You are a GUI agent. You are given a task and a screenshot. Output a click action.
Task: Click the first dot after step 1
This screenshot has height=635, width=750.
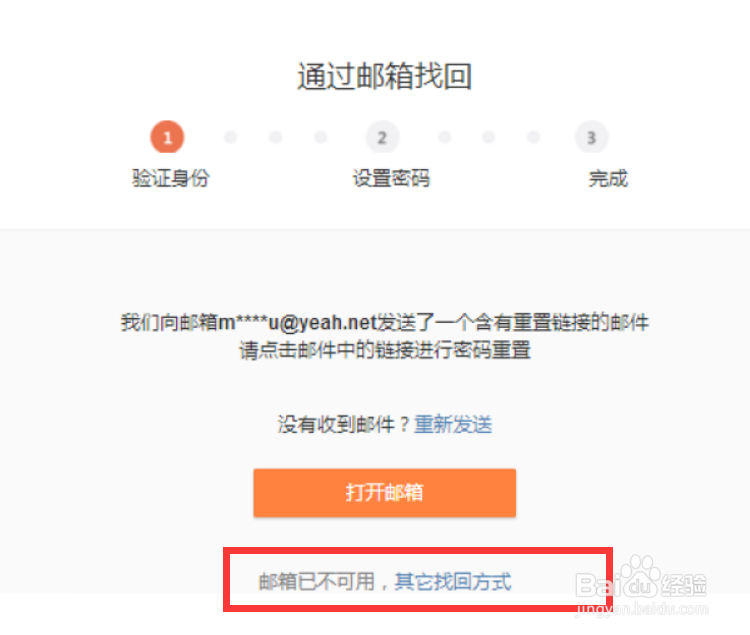pyautogui.click(x=231, y=137)
